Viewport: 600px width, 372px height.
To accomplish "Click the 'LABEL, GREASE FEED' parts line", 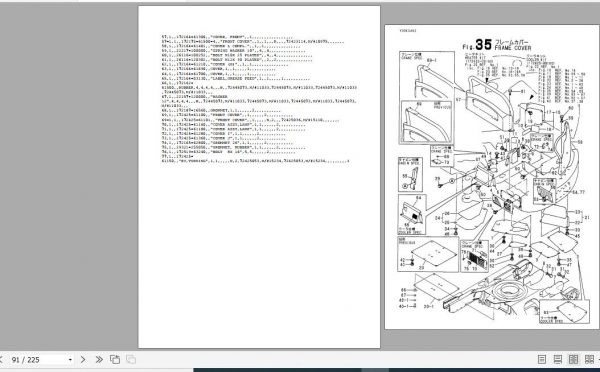I will pos(236,78).
